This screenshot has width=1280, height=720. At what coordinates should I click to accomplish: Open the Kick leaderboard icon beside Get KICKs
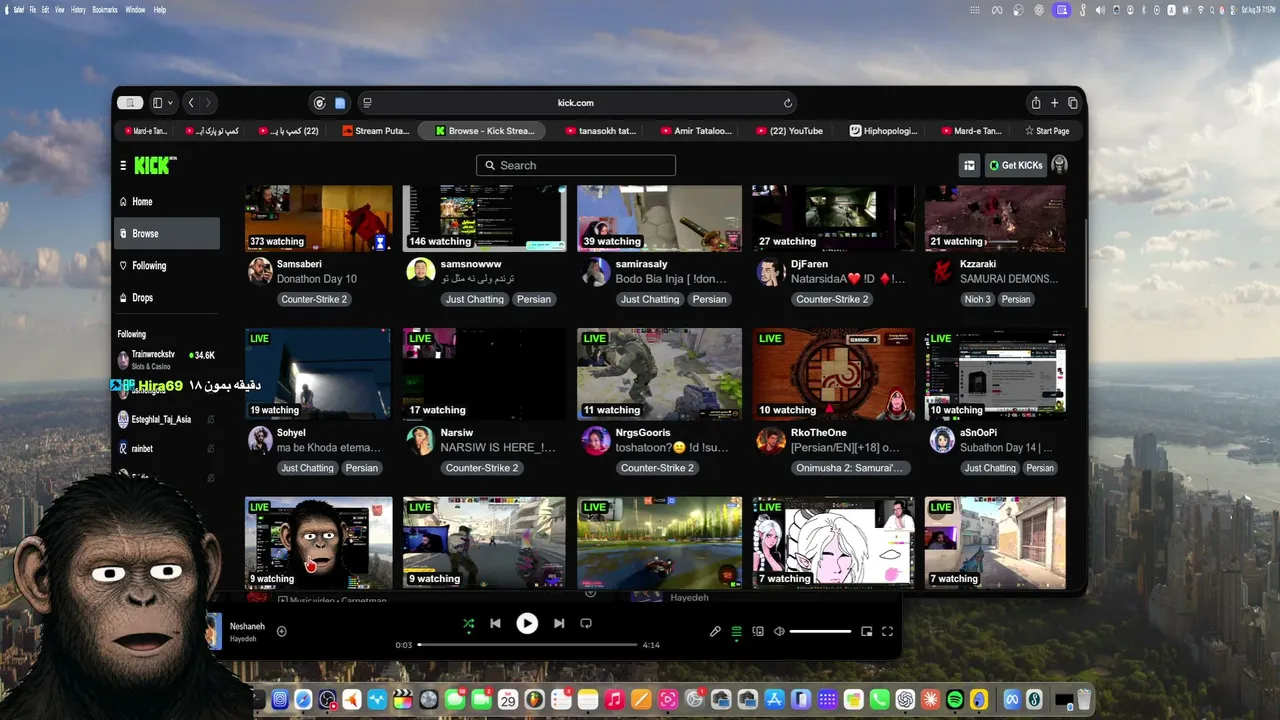969,165
